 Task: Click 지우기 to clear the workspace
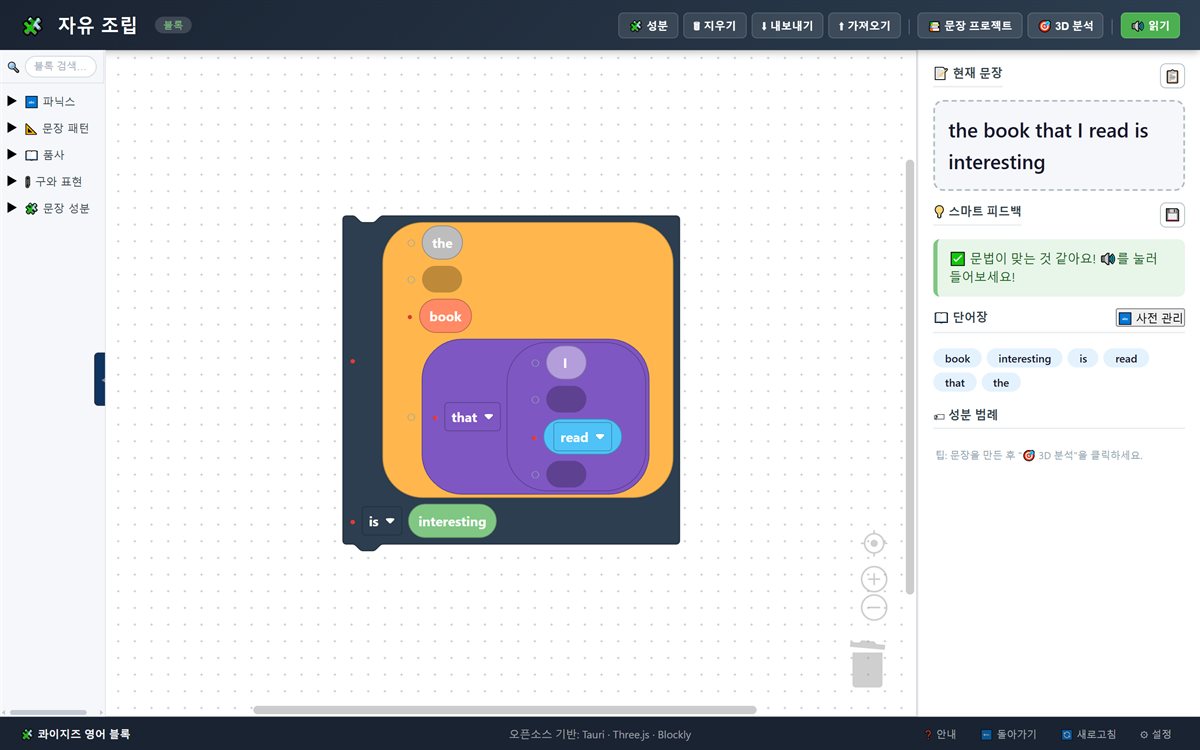[714, 26]
